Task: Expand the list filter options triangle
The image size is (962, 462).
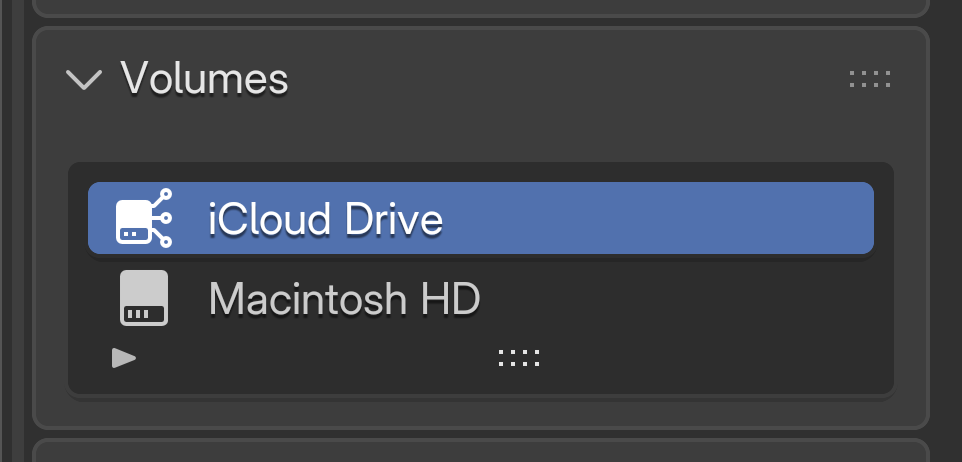Action: (x=124, y=358)
